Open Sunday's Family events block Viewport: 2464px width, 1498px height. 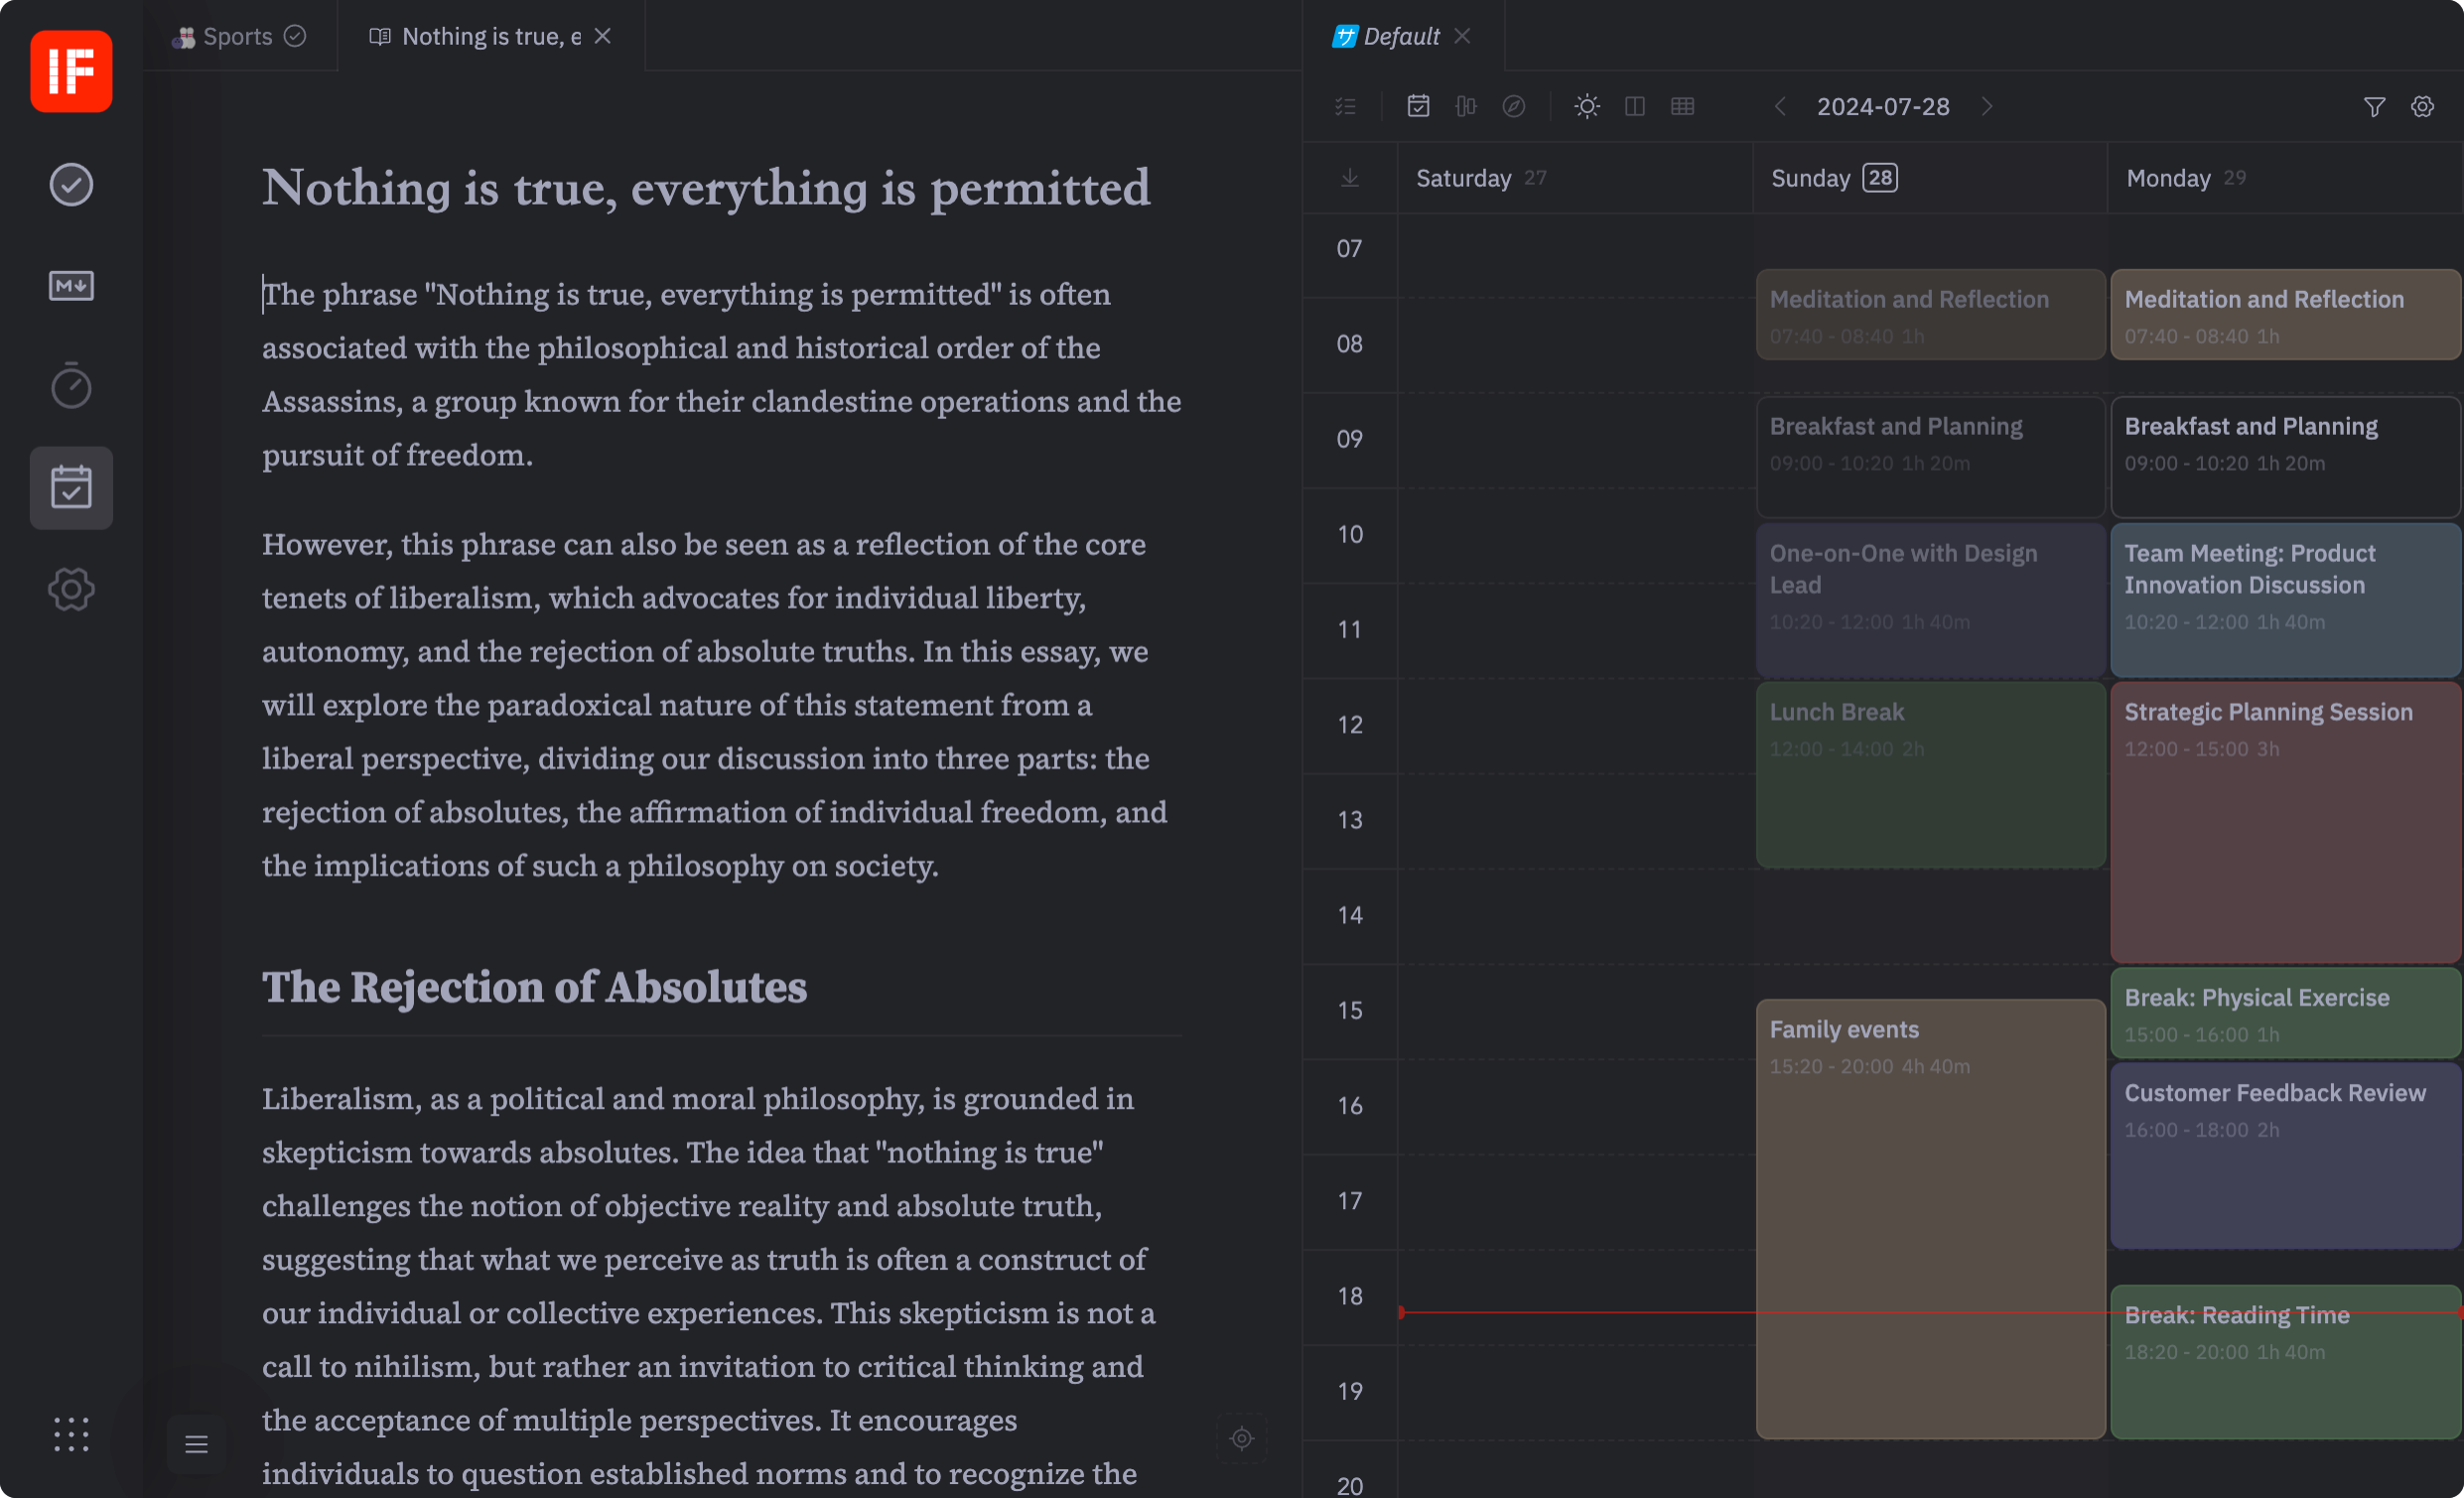point(1930,1220)
